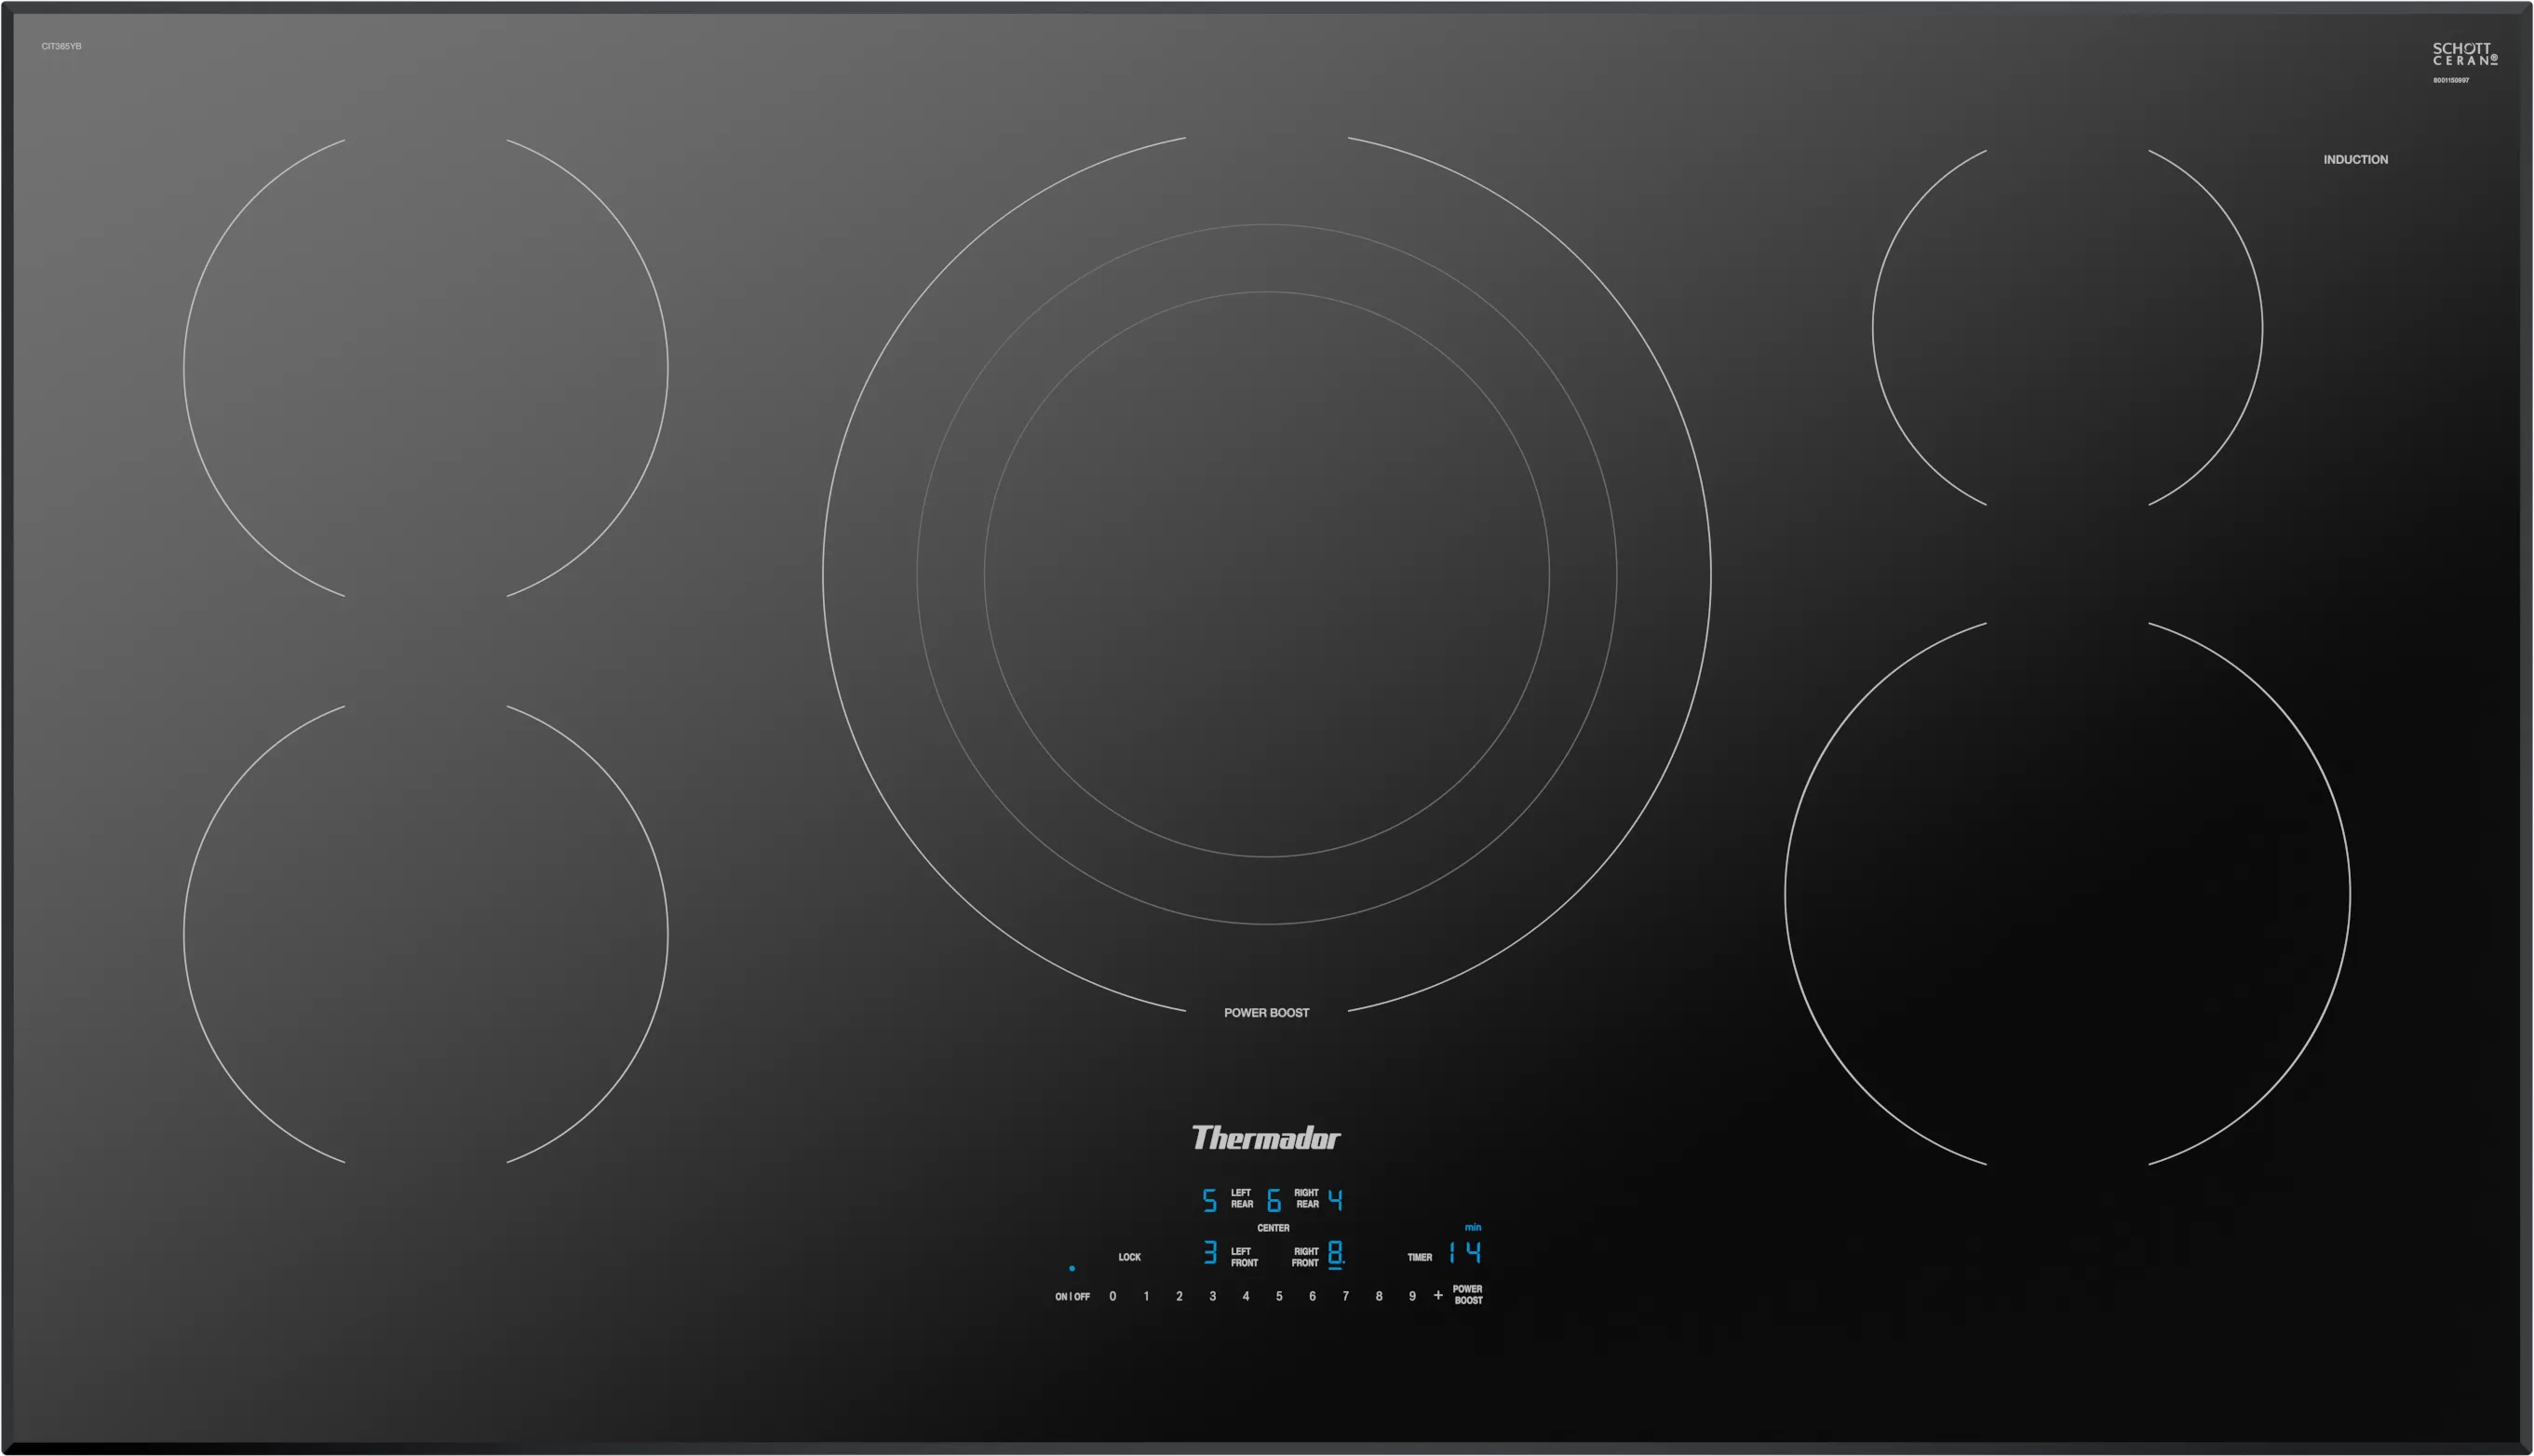This screenshot has height=1456, width=2534.
Task: Select power level 3 on the keypad
Action: pyautogui.click(x=1212, y=1296)
